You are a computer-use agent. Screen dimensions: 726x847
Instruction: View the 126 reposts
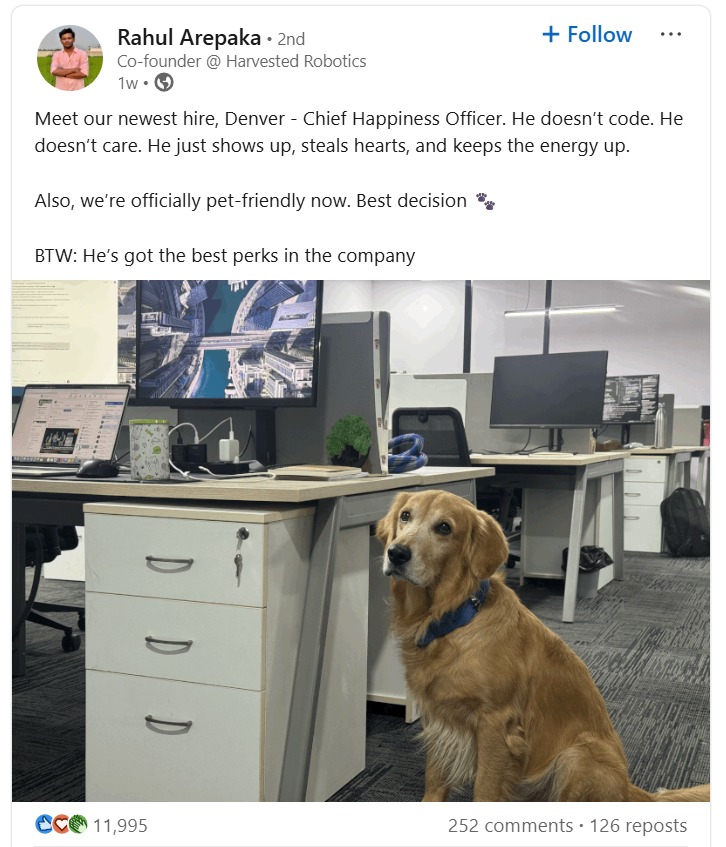pos(638,825)
